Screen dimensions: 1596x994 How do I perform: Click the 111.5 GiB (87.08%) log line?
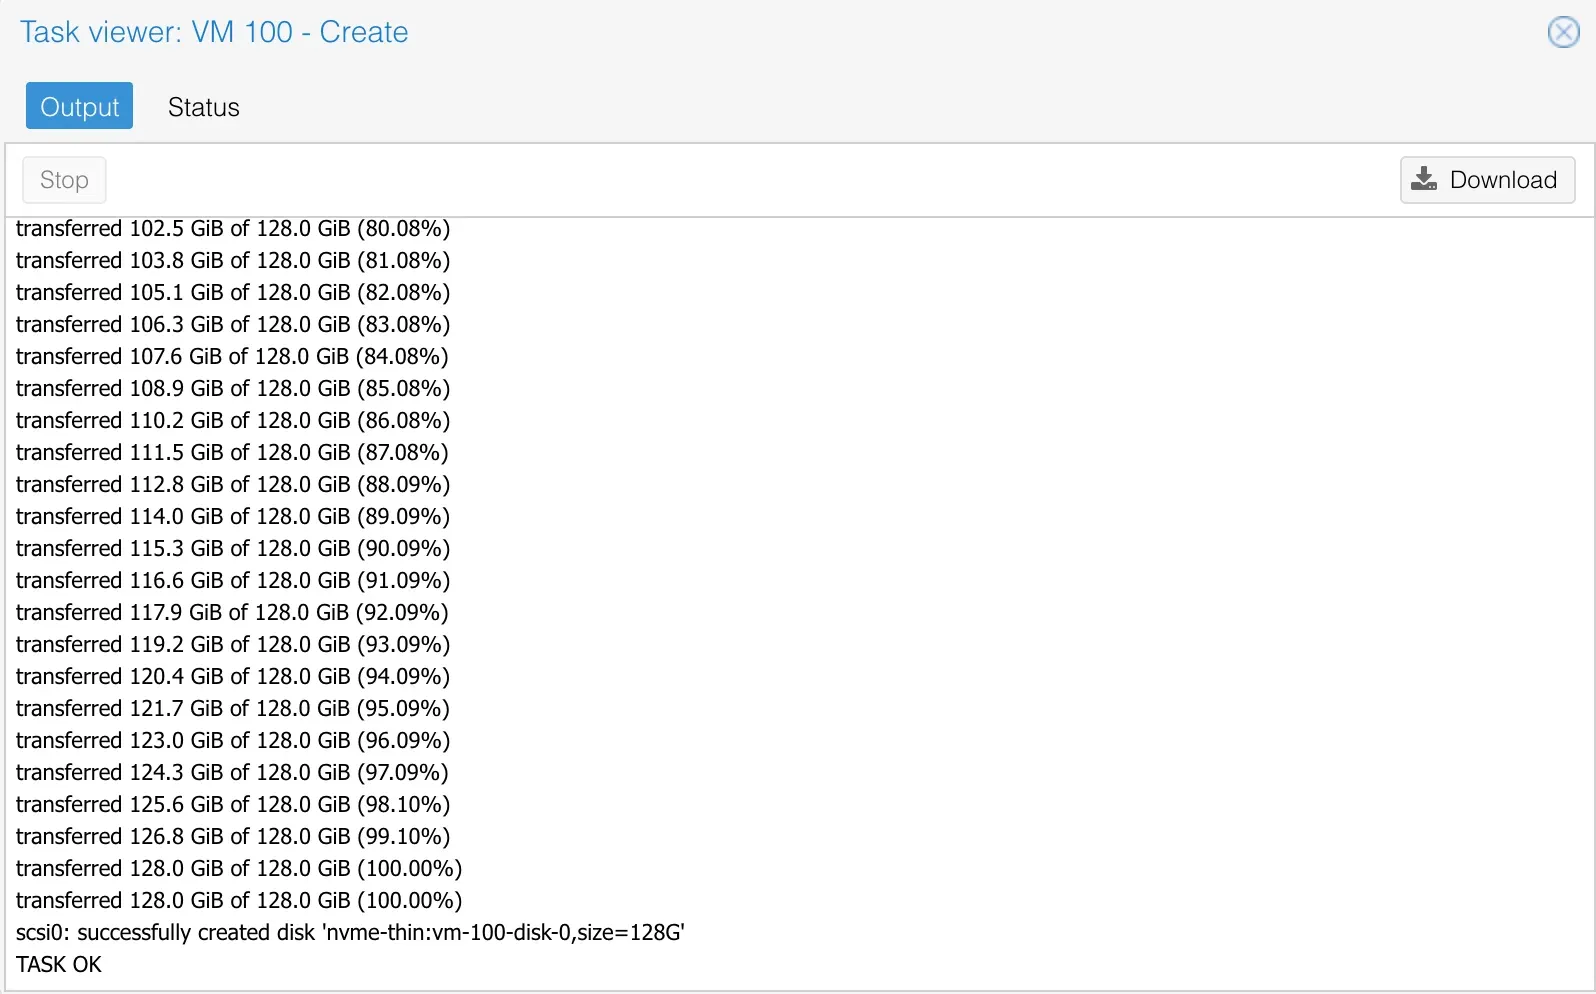coord(232,452)
